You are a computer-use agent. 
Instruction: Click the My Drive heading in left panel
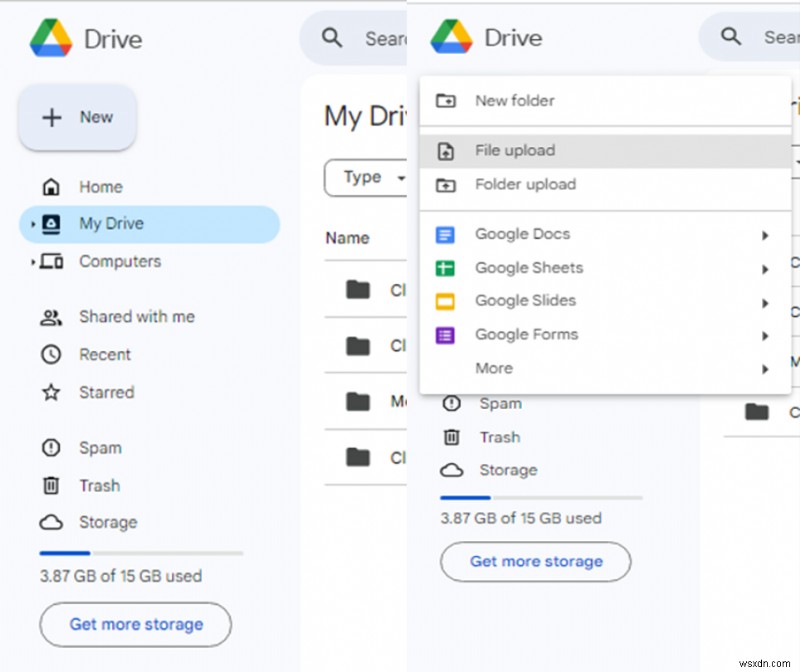pos(365,116)
